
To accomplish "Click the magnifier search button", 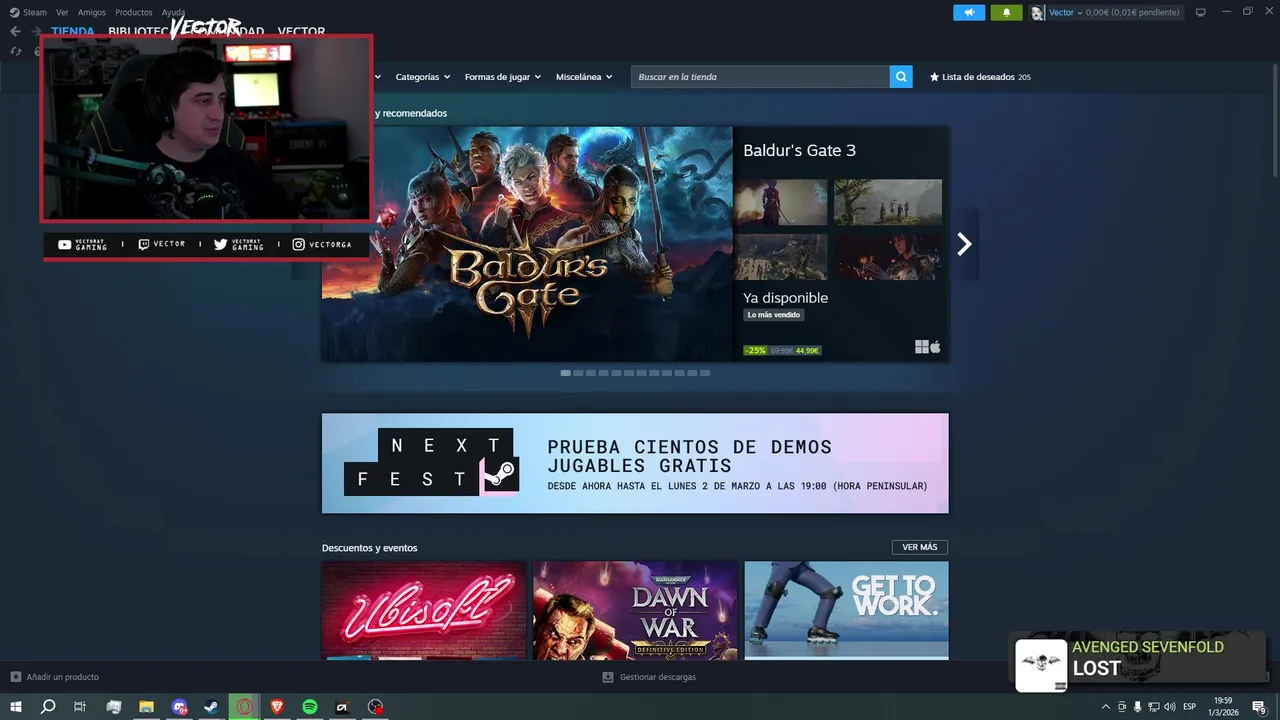I will 901,77.
